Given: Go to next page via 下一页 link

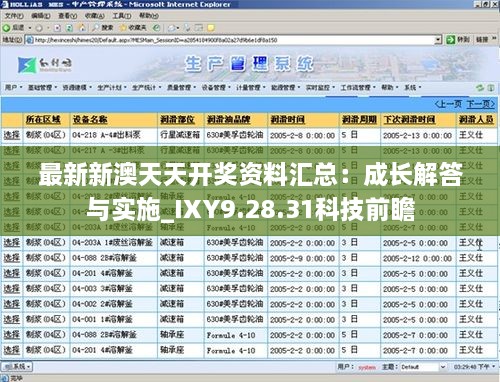Looking at the screenshot, I should [x=480, y=104].
